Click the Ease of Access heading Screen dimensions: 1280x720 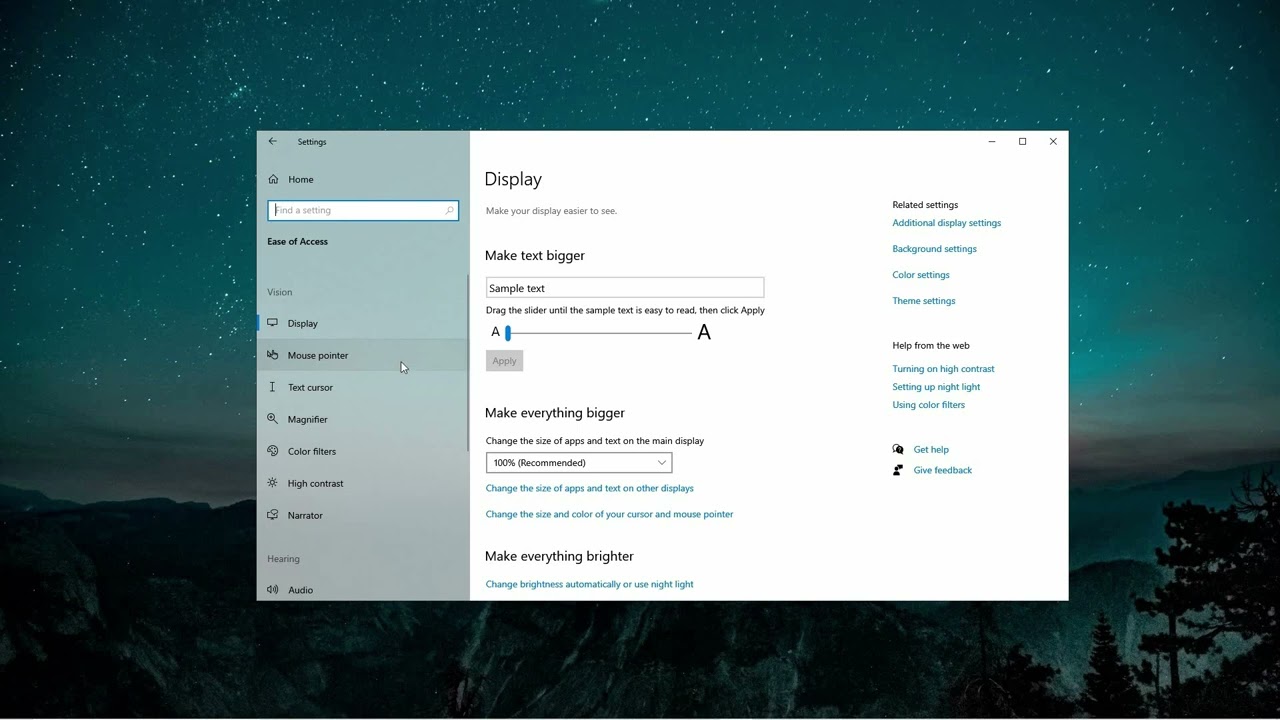pyautogui.click(x=297, y=242)
